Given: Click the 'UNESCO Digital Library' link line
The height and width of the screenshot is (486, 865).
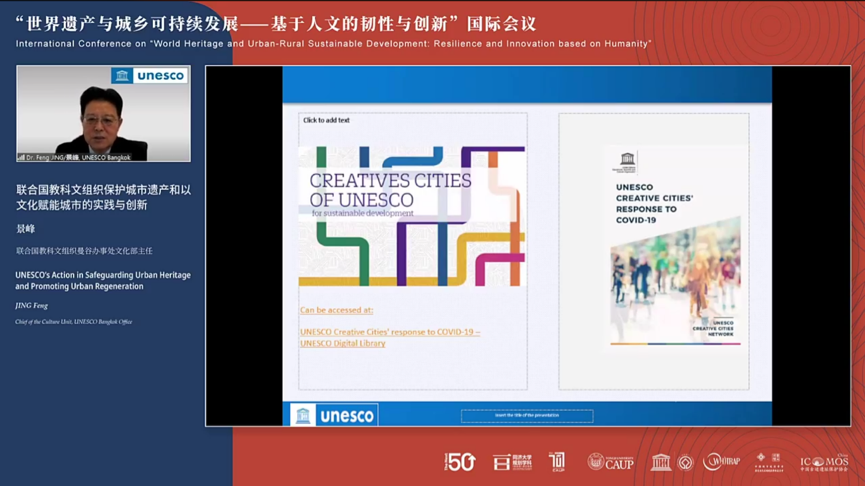Looking at the screenshot, I should coord(343,343).
